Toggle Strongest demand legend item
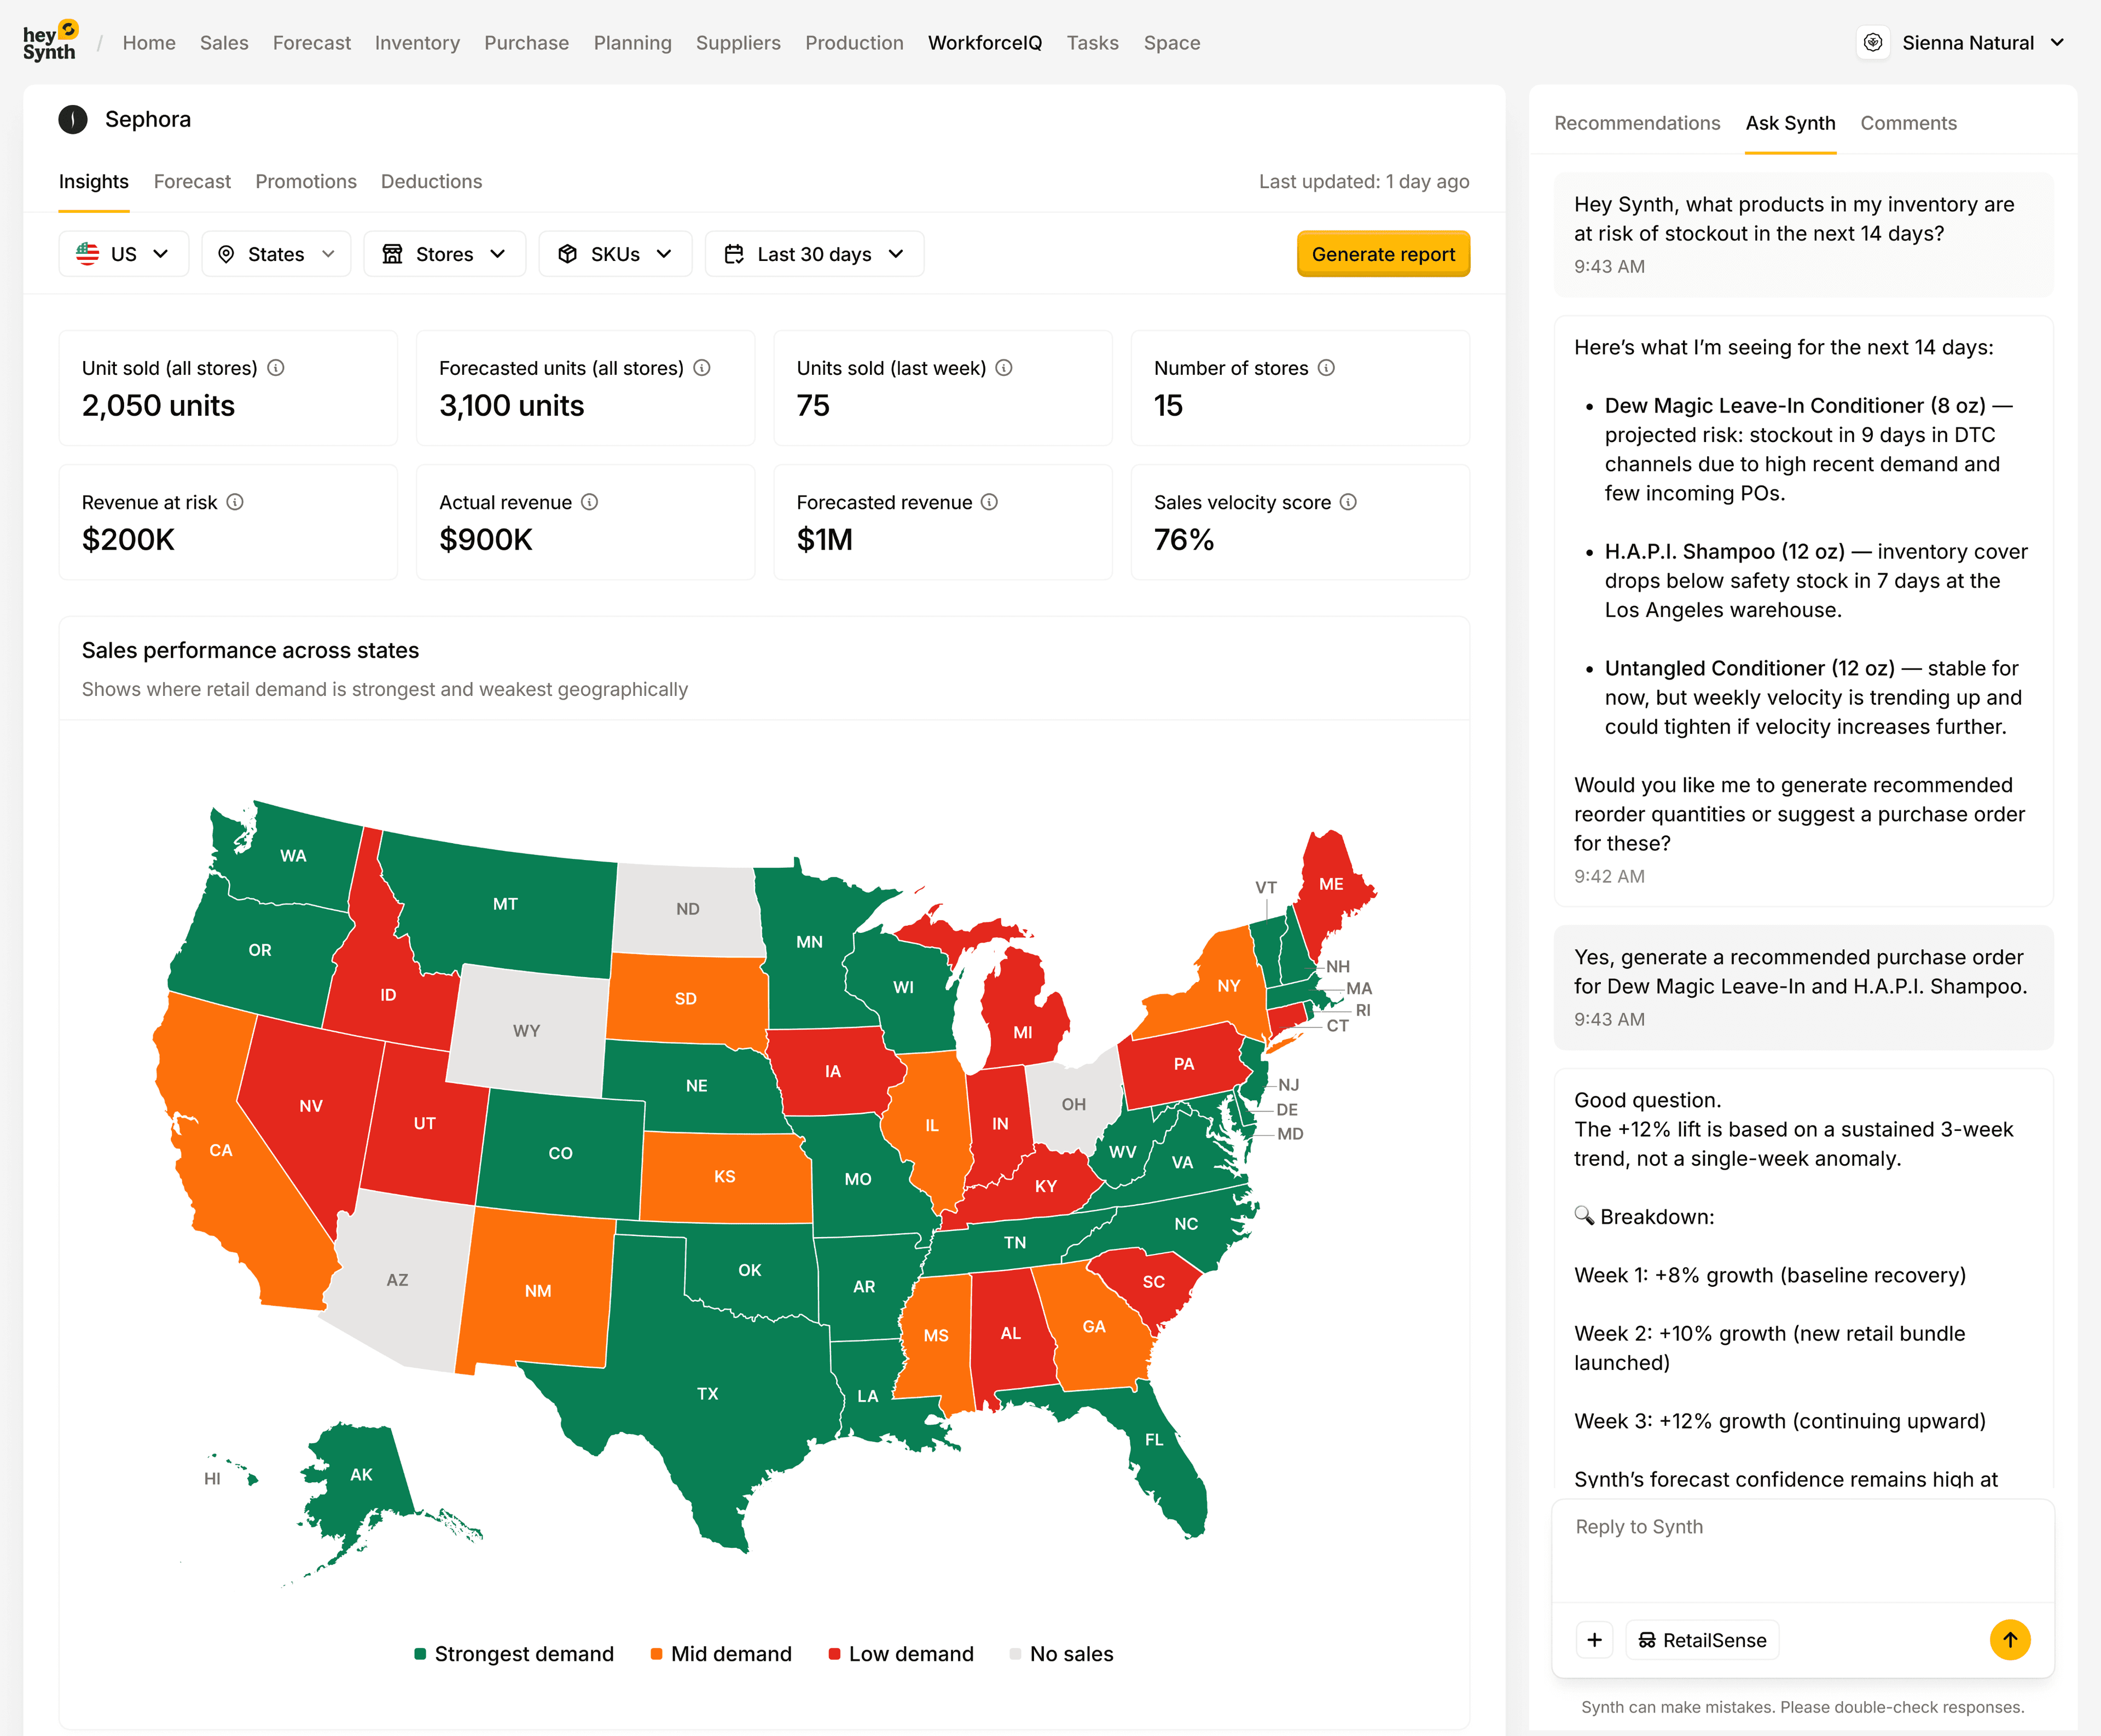This screenshot has height=1736, width=2101. [x=514, y=1654]
